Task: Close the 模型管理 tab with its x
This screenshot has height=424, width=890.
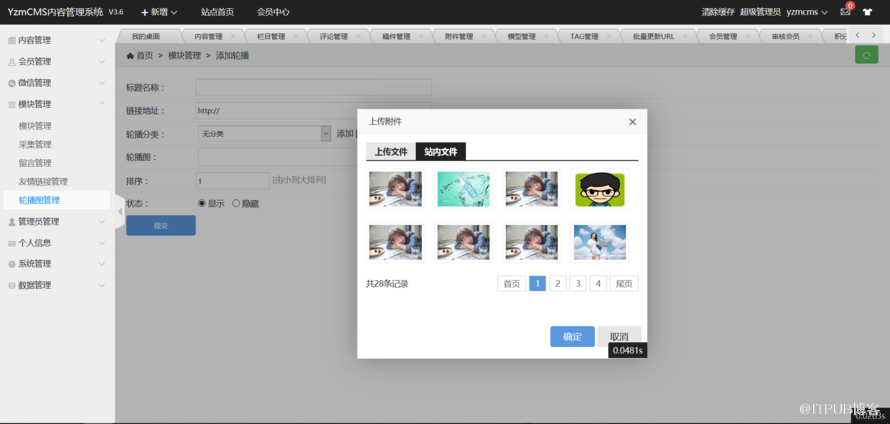Action: (x=546, y=36)
